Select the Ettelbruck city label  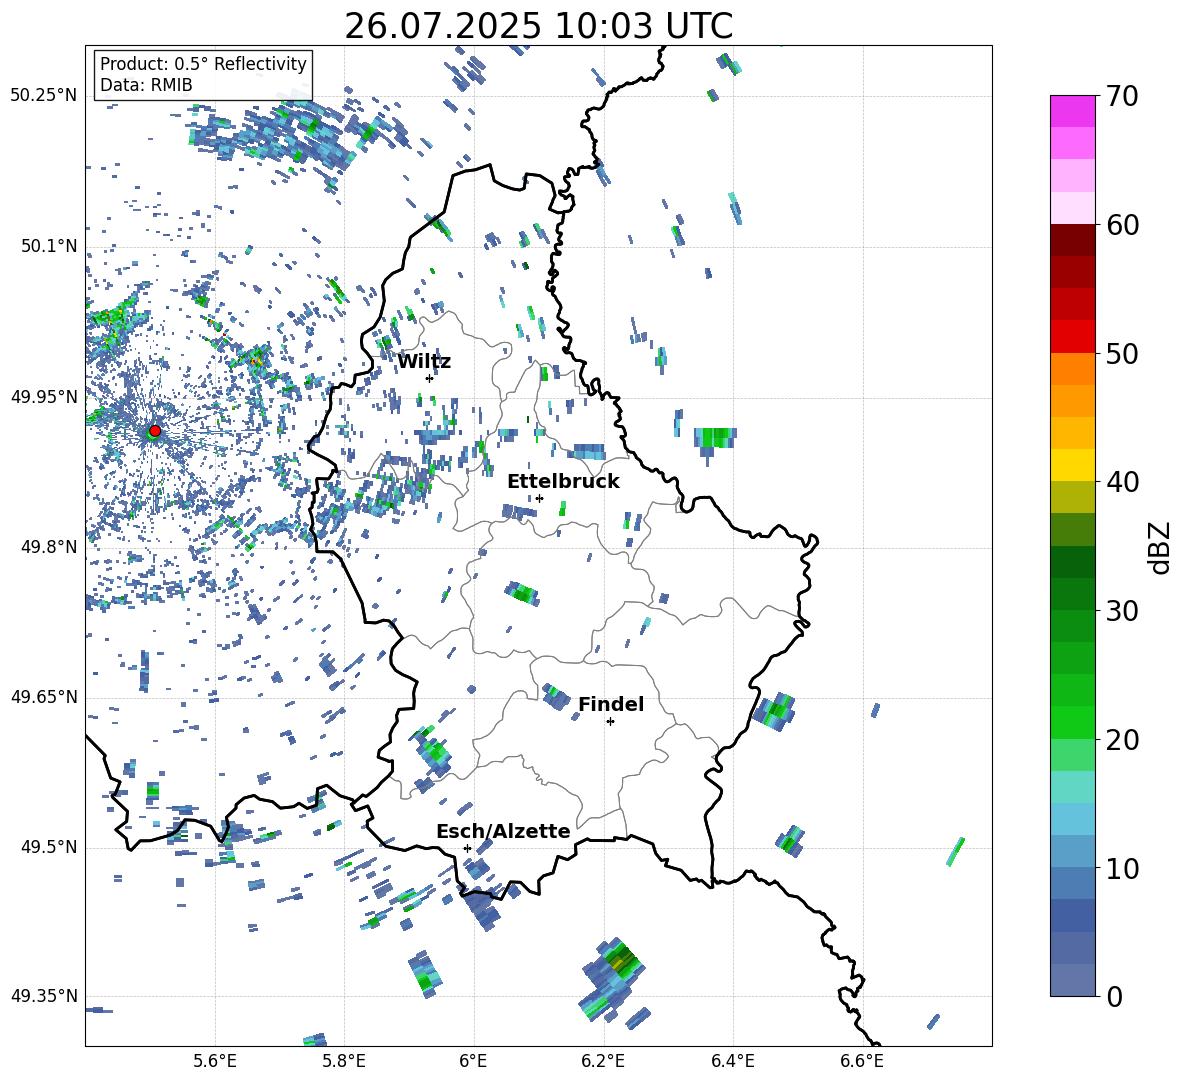(563, 482)
